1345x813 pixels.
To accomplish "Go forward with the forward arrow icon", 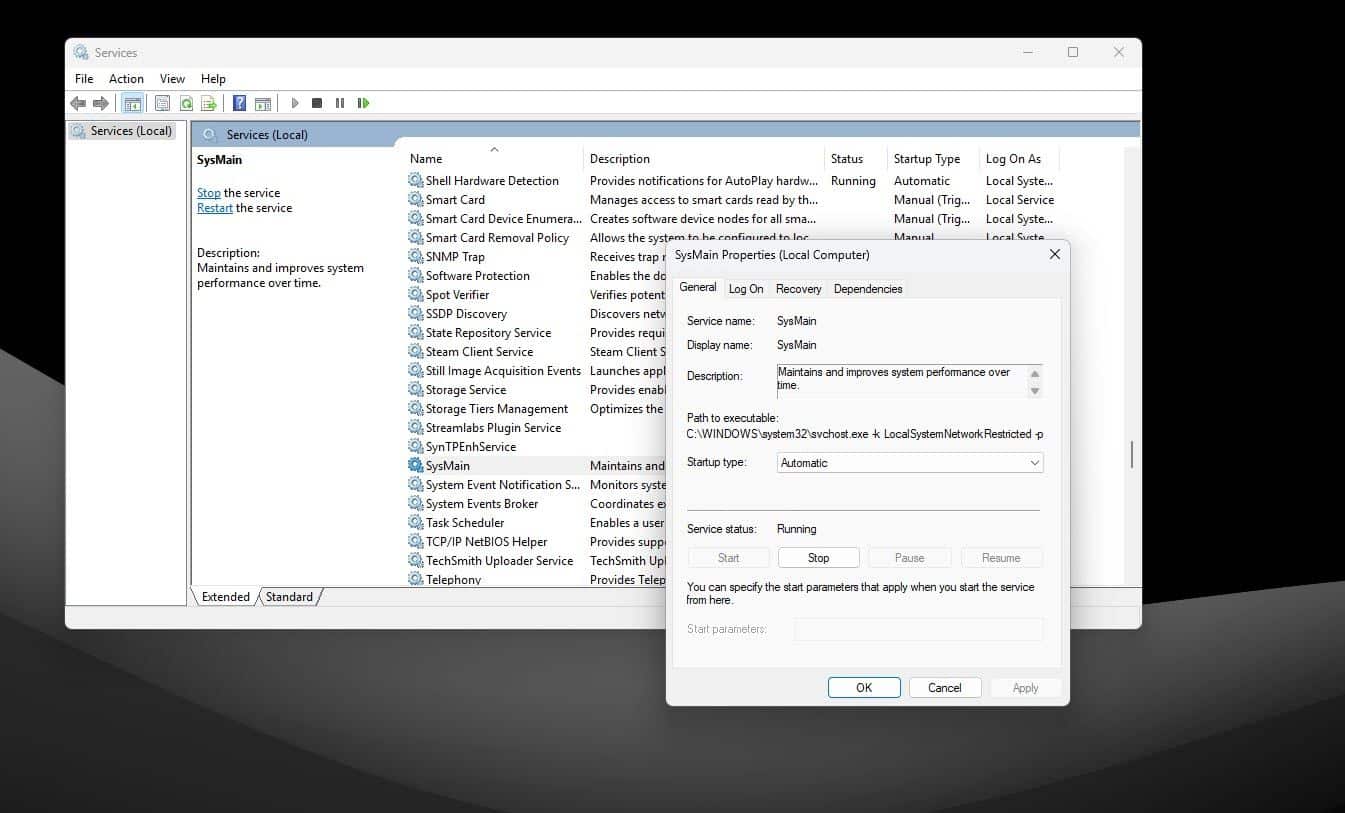I will point(100,102).
